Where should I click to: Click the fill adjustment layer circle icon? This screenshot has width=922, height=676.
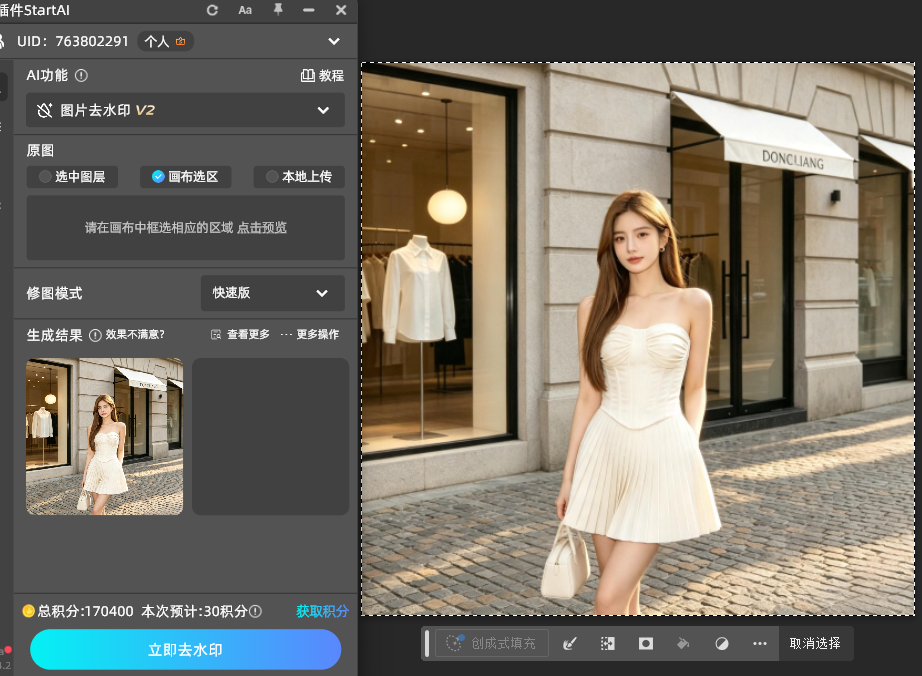721,644
